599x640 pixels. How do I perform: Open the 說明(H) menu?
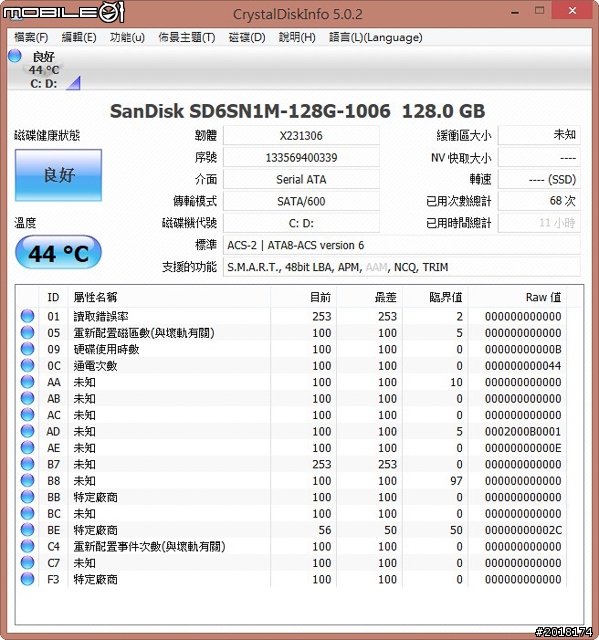tap(297, 38)
